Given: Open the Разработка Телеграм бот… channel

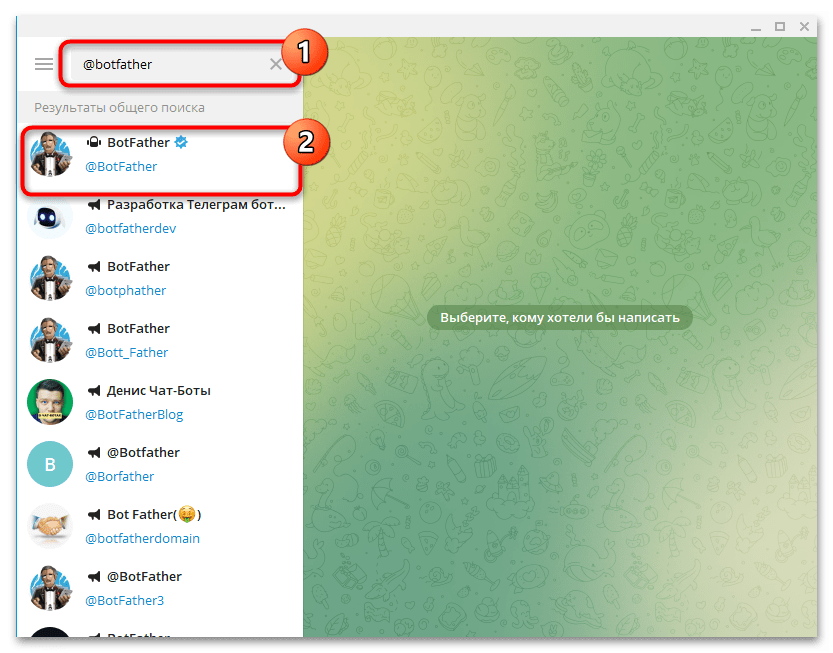Looking at the screenshot, I should [196, 205].
